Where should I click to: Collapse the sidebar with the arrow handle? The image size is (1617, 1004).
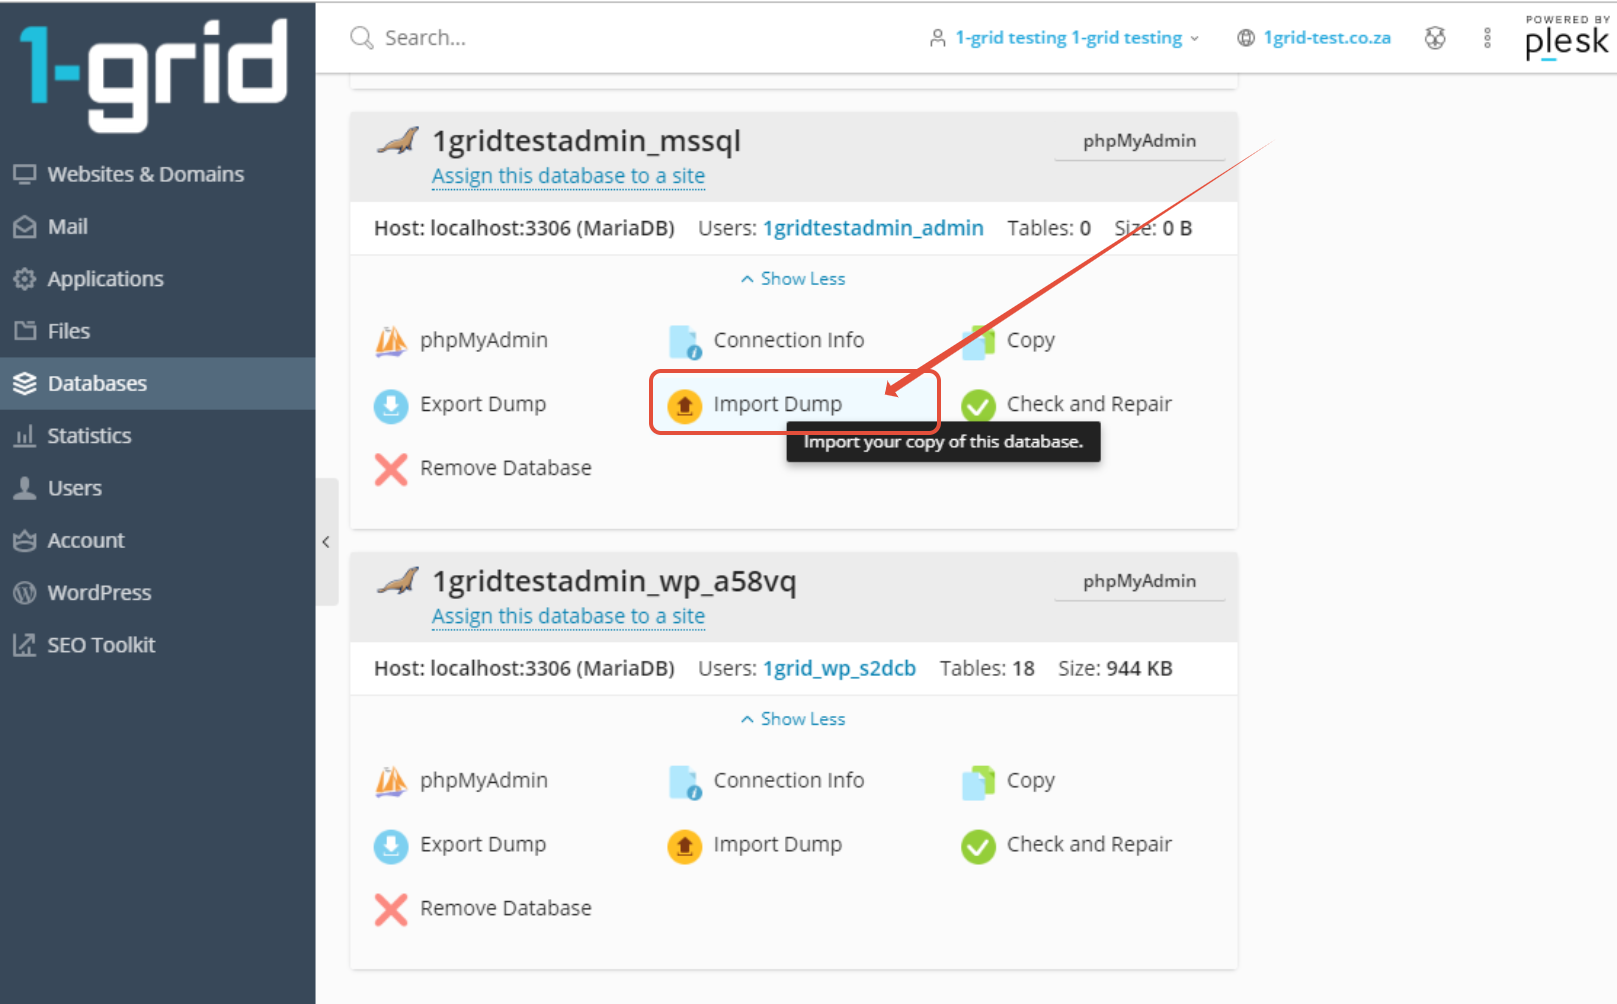coord(327,542)
